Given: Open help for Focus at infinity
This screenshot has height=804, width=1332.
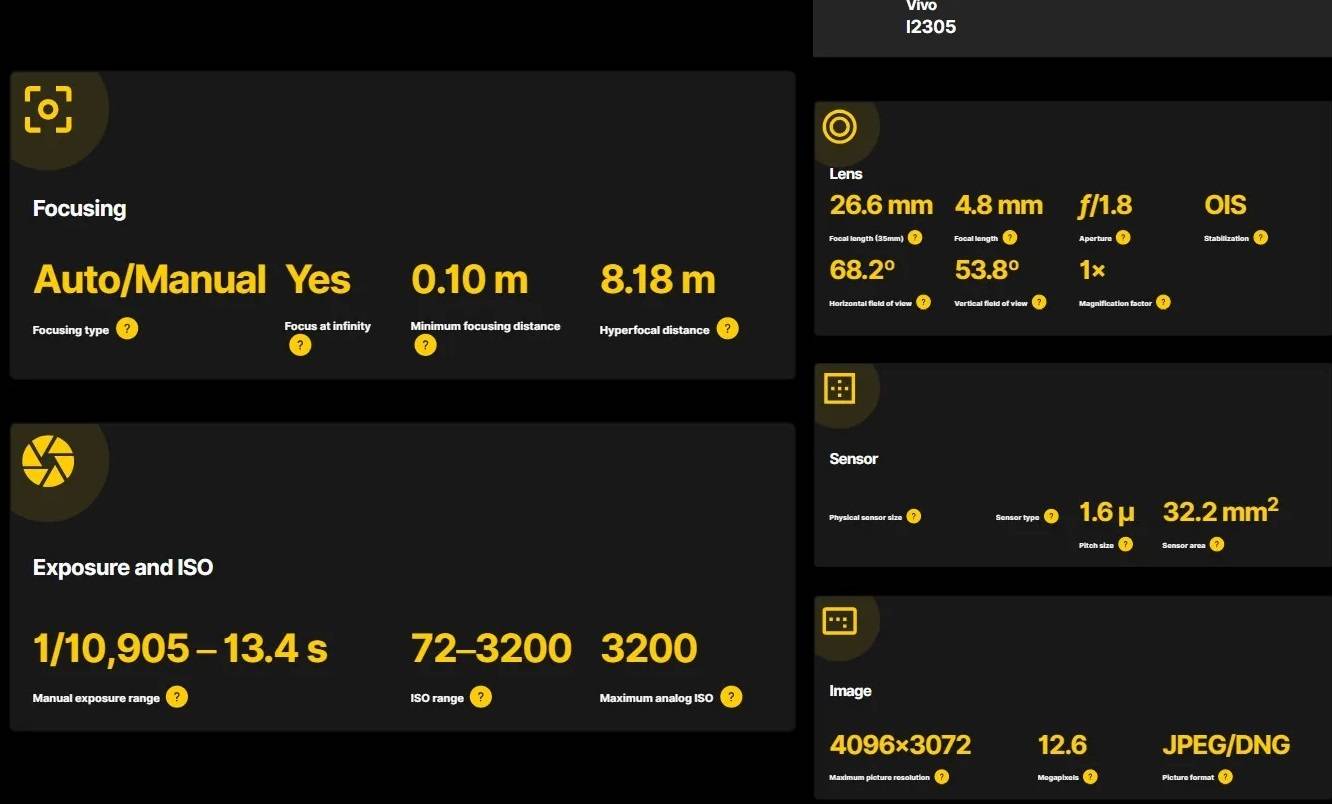Looking at the screenshot, I should 300,345.
